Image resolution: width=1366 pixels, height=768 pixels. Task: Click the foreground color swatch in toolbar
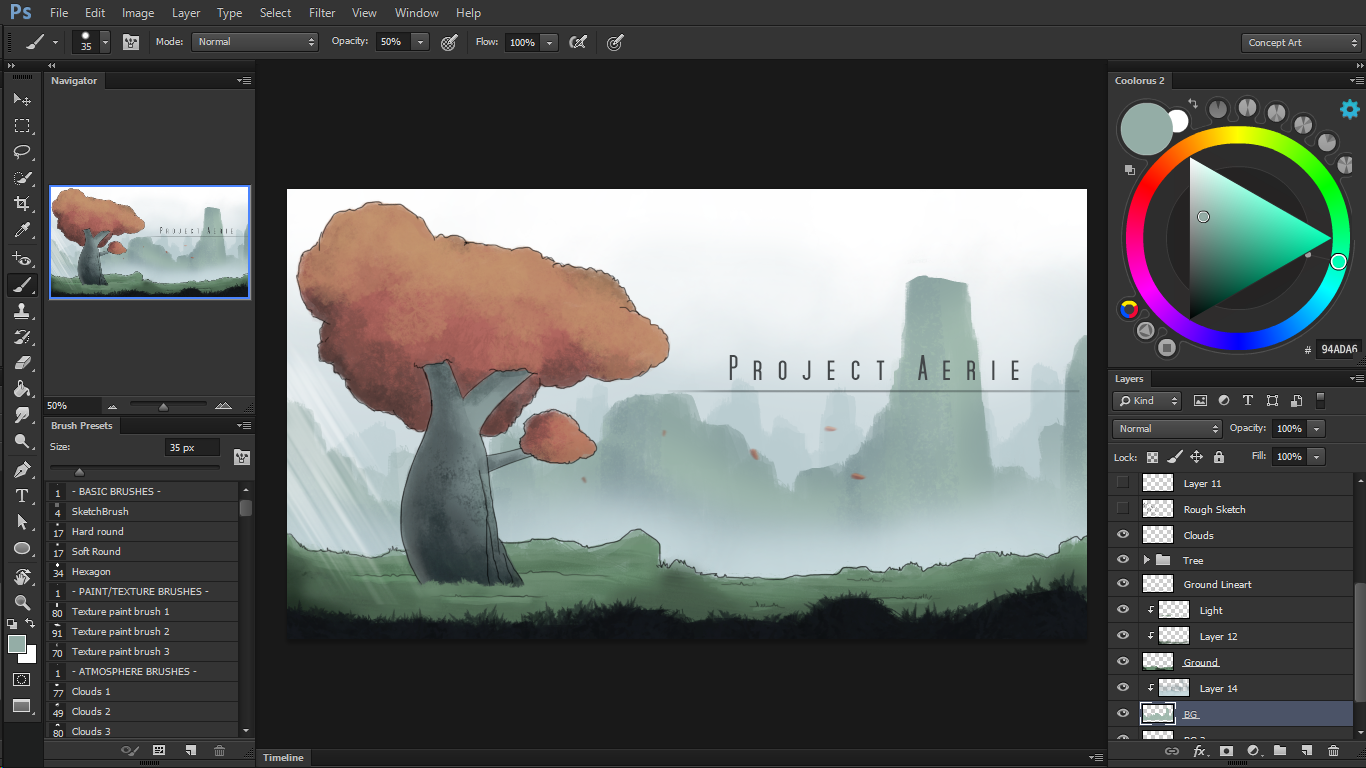[17, 644]
